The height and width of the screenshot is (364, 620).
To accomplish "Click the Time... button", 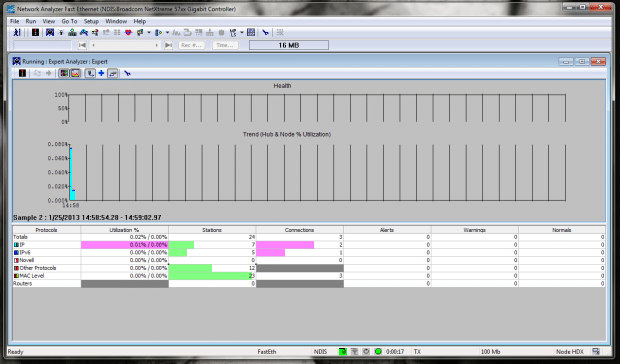I will pos(225,45).
